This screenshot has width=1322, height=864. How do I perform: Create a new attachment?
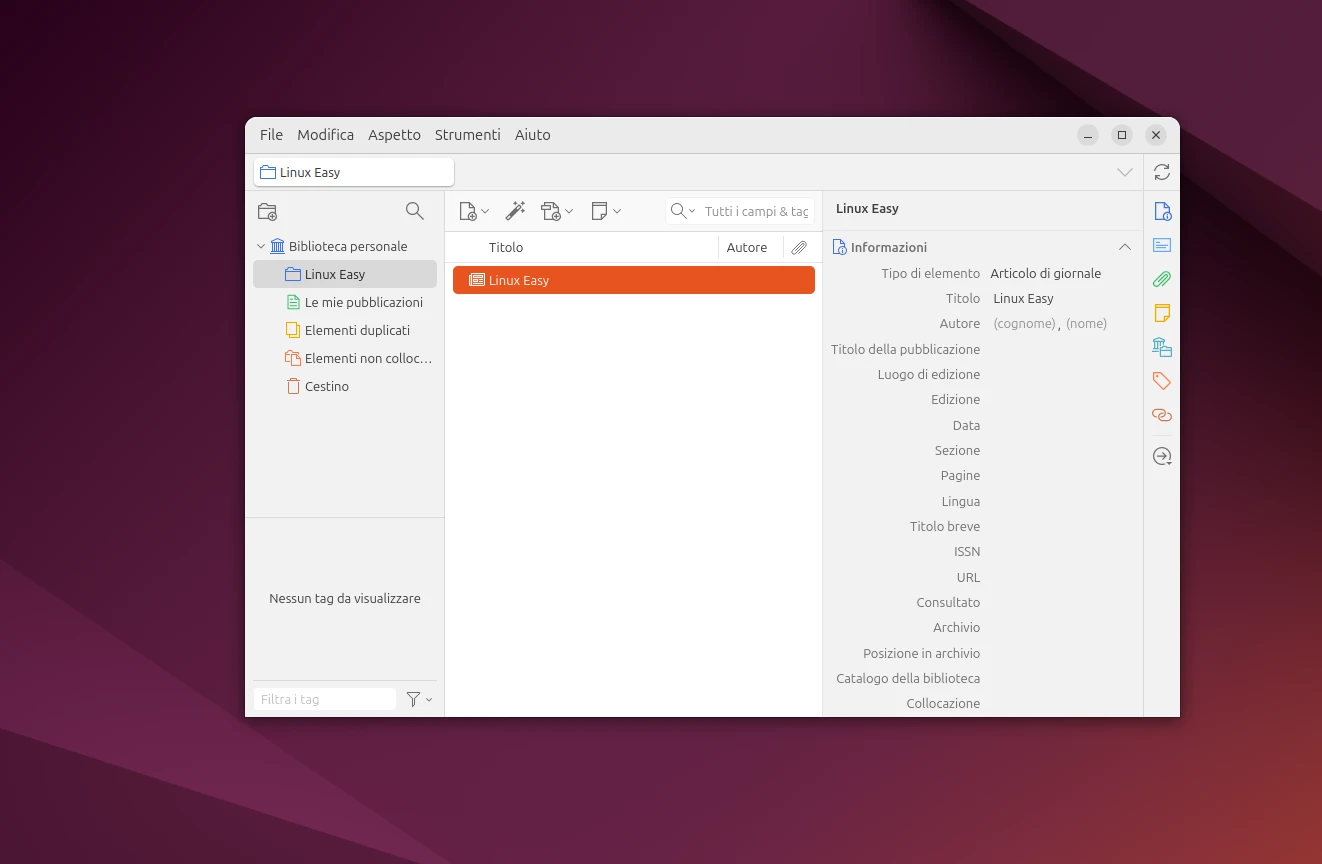551,211
